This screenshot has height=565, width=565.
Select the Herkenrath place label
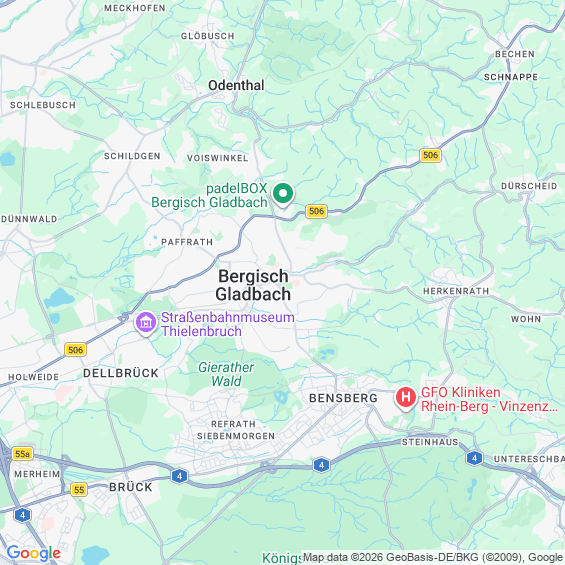(x=456, y=291)
